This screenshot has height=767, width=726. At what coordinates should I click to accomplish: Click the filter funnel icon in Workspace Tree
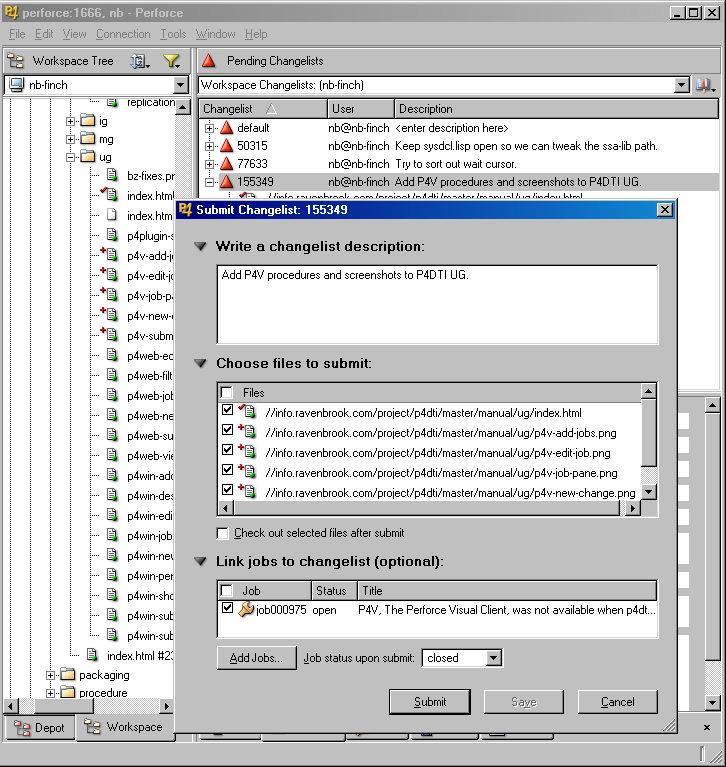[170, 61]
